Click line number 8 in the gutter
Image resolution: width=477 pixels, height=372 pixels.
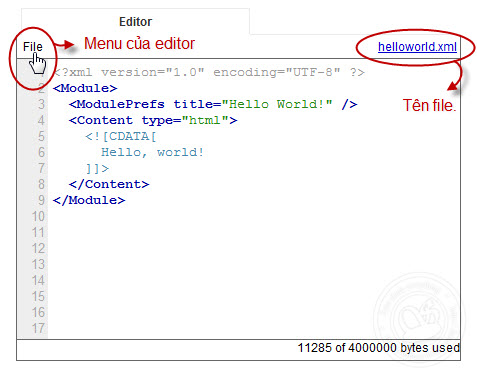pyautogui.click(x=41, y=184)
